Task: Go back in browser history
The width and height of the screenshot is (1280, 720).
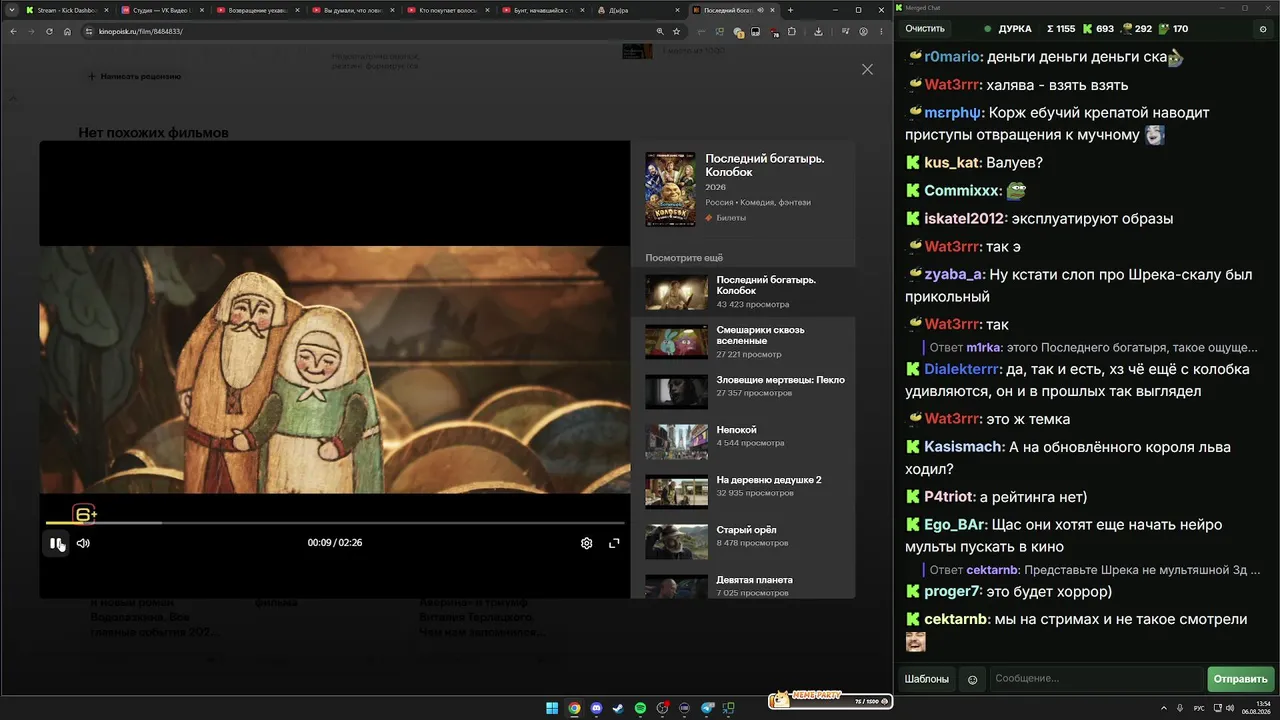Action: [x=13, y=31]
